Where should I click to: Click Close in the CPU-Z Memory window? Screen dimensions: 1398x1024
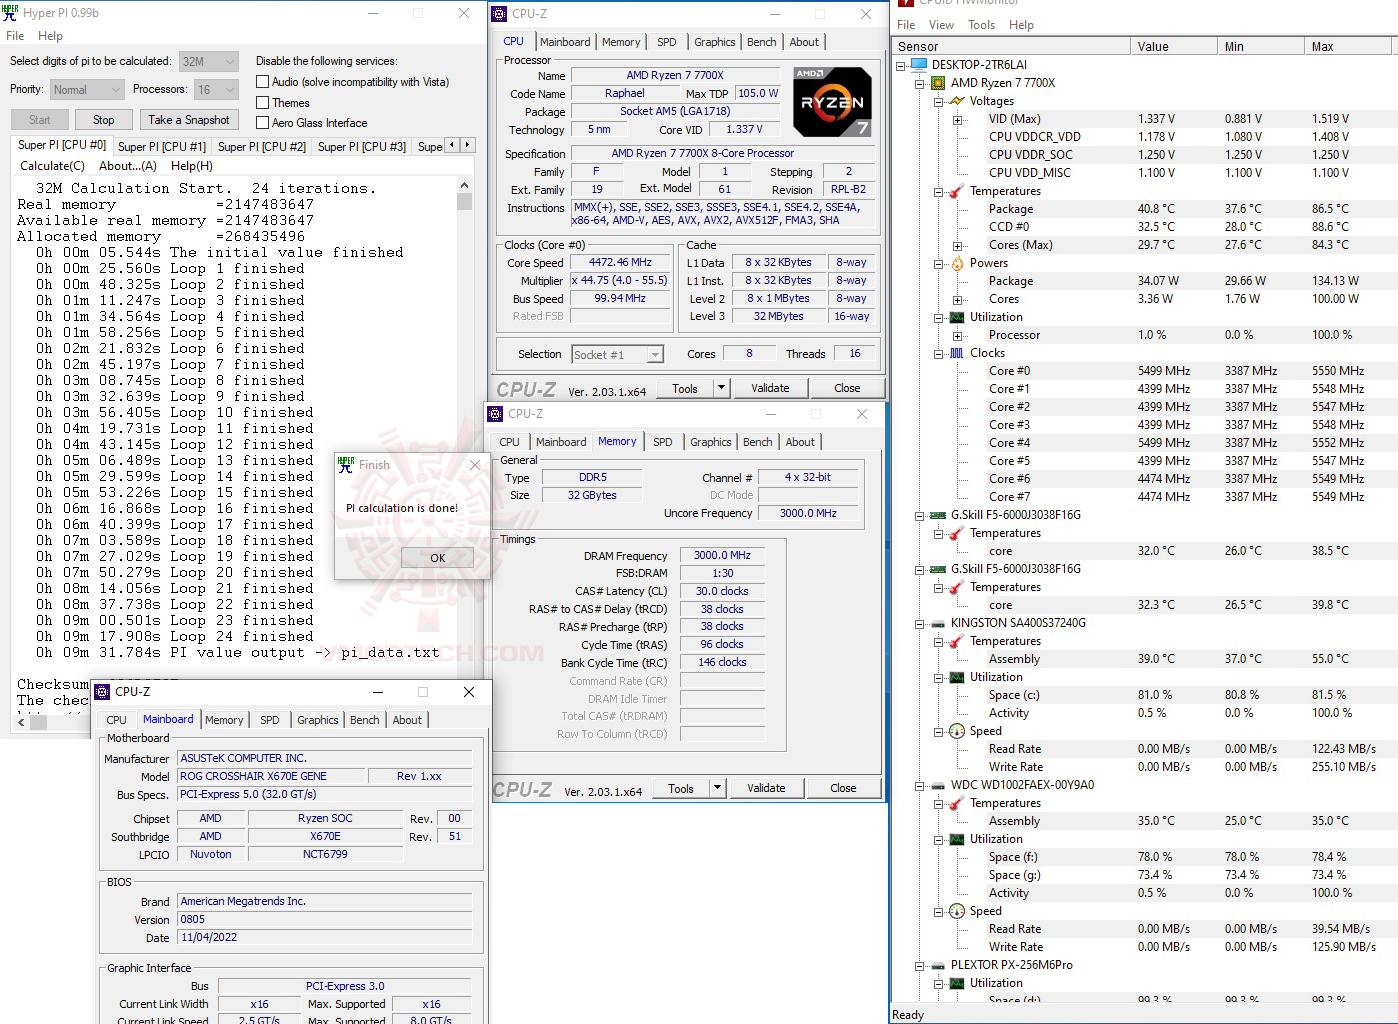pyautogui.click(x=843, y=788)
